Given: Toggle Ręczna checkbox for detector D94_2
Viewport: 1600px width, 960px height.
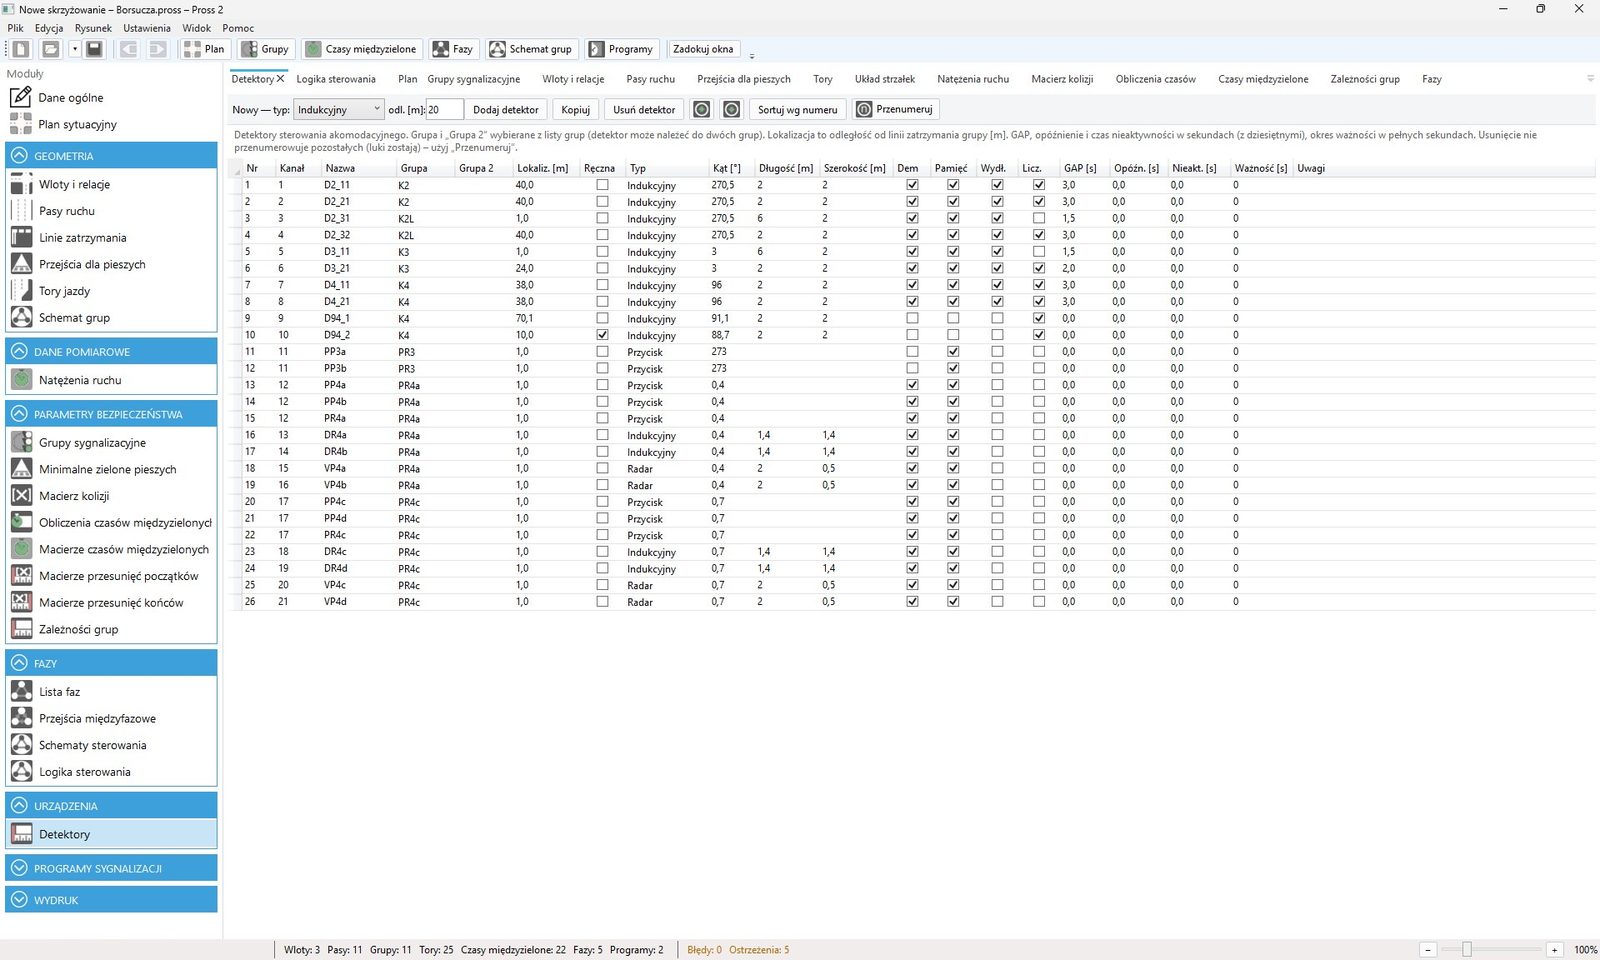Looking at the screenshot, I should (x=602, y=335).
